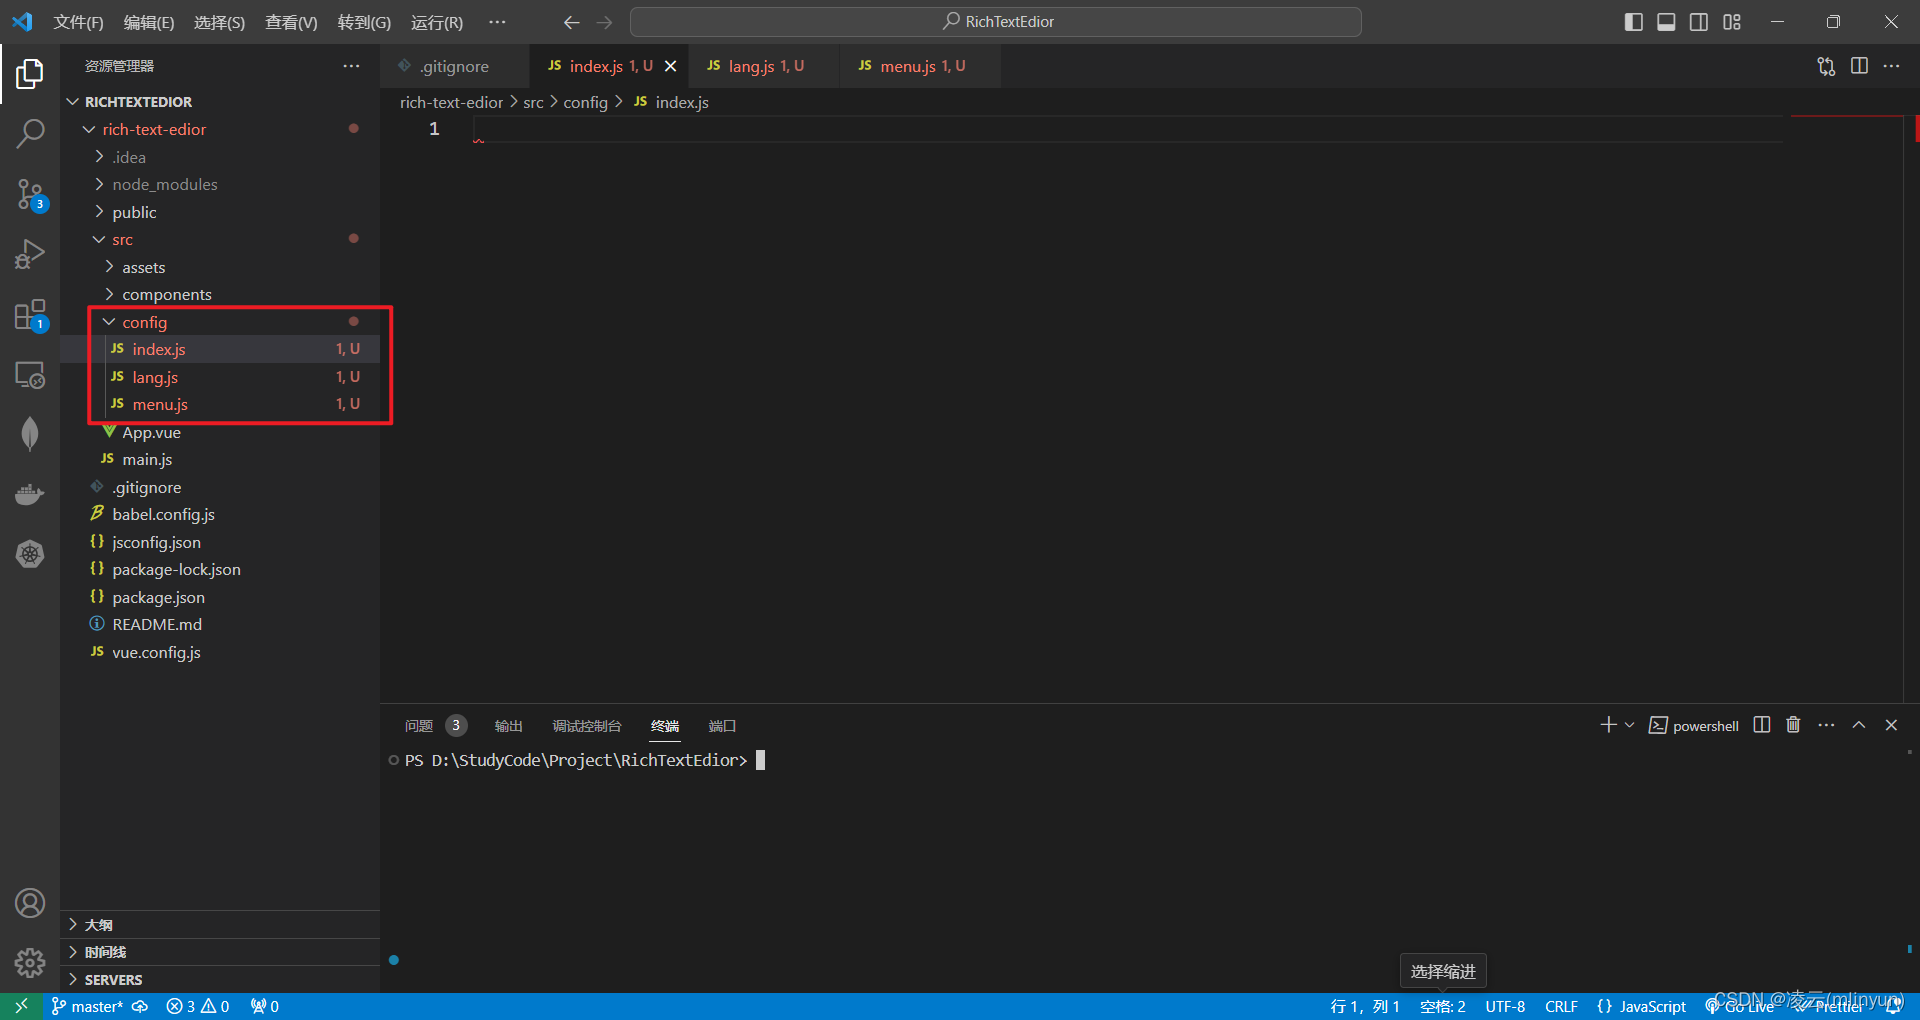Open the Manage gear icon
This screenshot has width=1920, height=1020.
30,963
